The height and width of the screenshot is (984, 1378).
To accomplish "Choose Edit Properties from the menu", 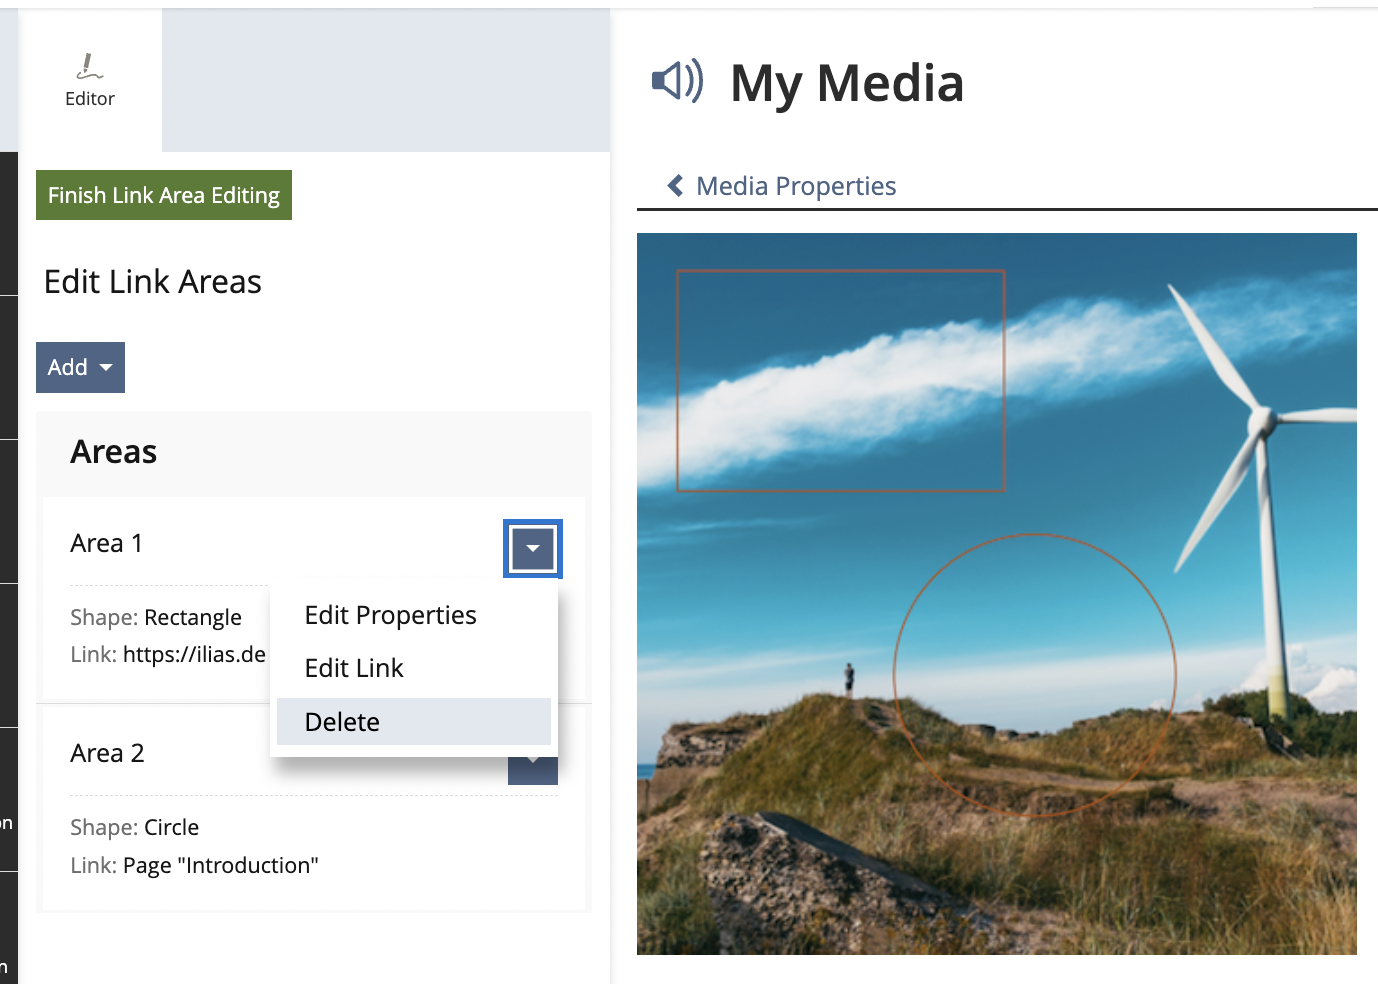I will 390,615.
